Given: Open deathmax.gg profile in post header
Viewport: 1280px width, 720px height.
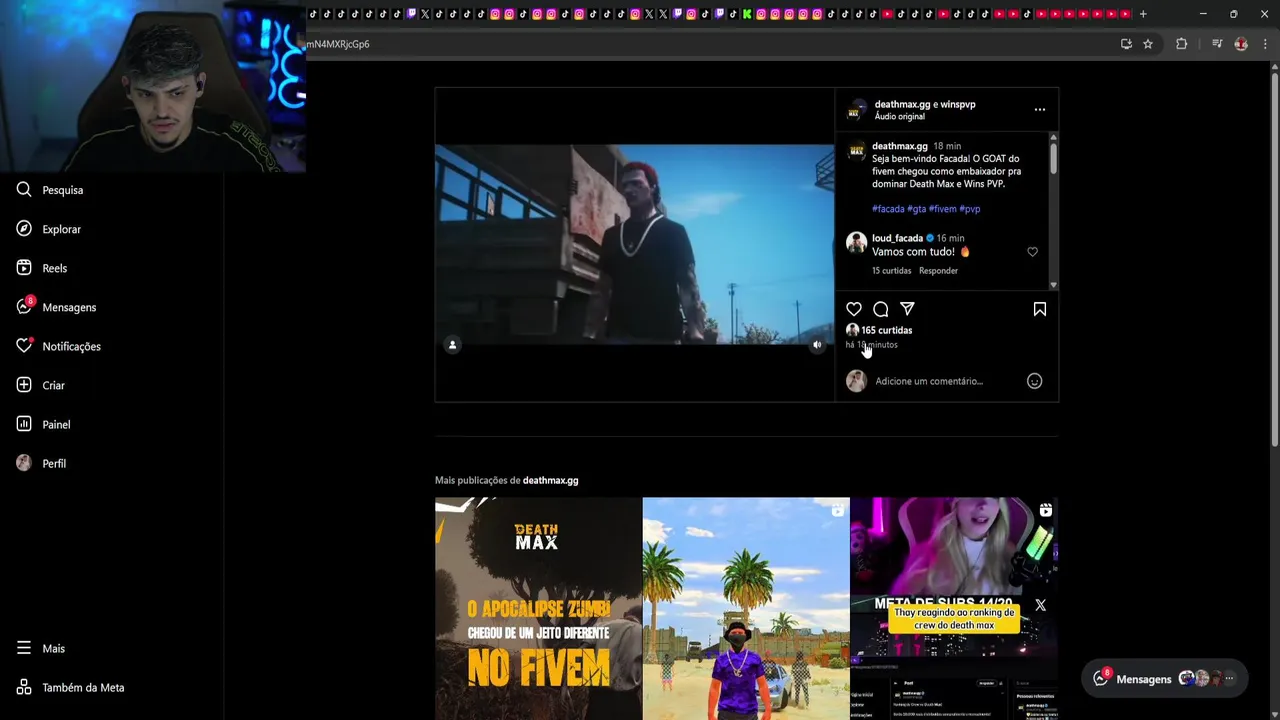Looking at the screenshot, I should pyautogui.click(x=903, y=104).
